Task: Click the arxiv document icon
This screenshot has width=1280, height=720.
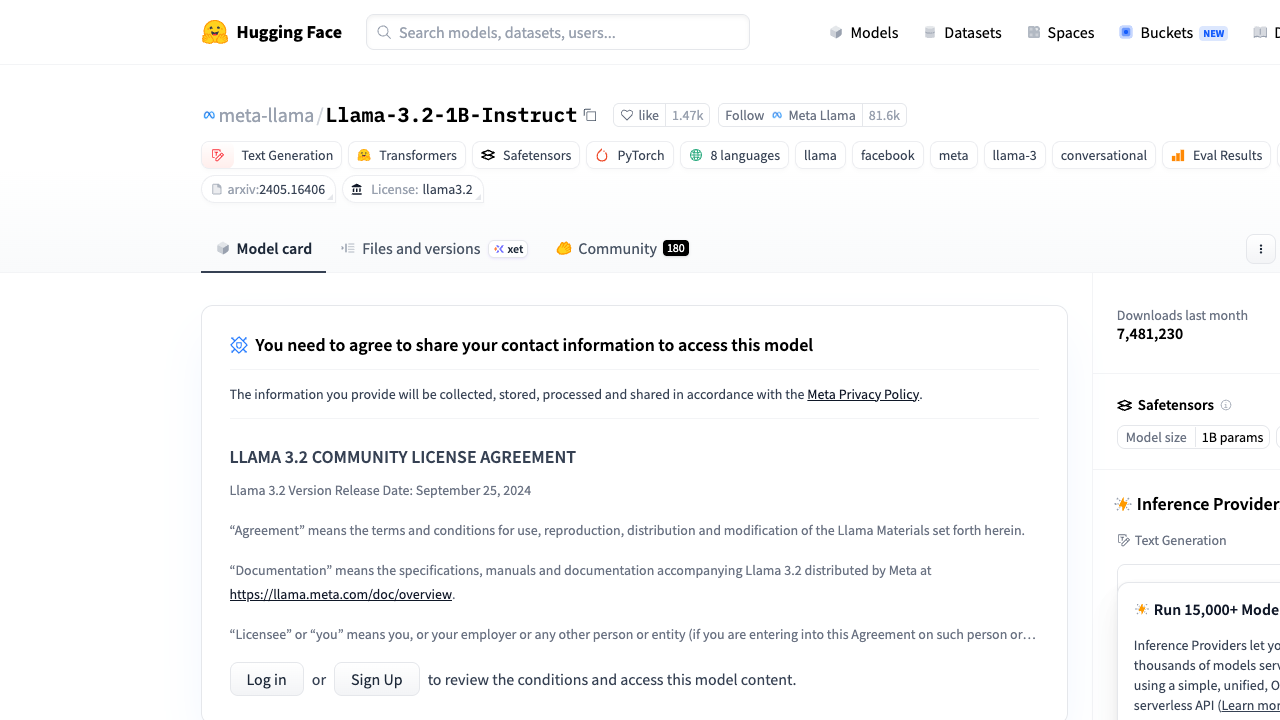Action: coord(216,189)
